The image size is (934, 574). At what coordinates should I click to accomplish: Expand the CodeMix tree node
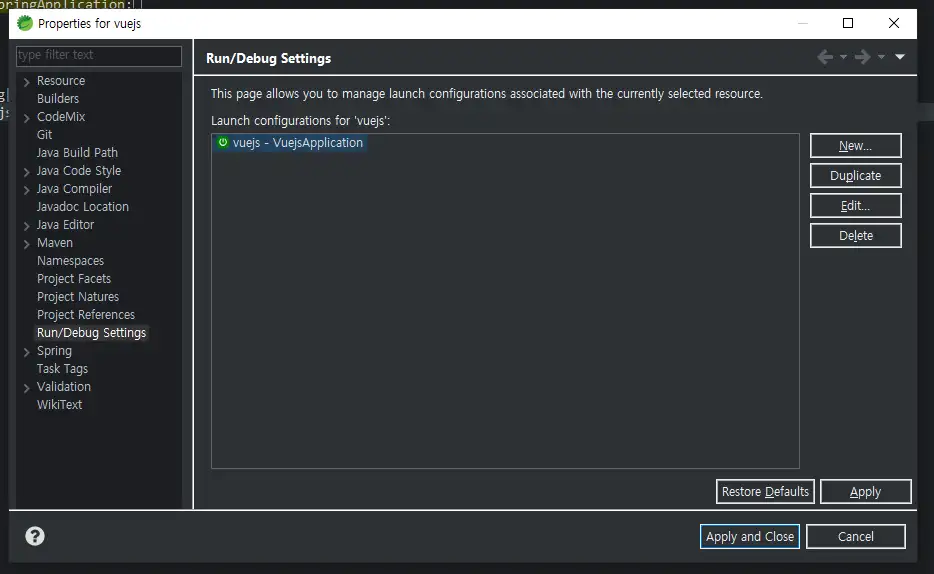[26, 118]
